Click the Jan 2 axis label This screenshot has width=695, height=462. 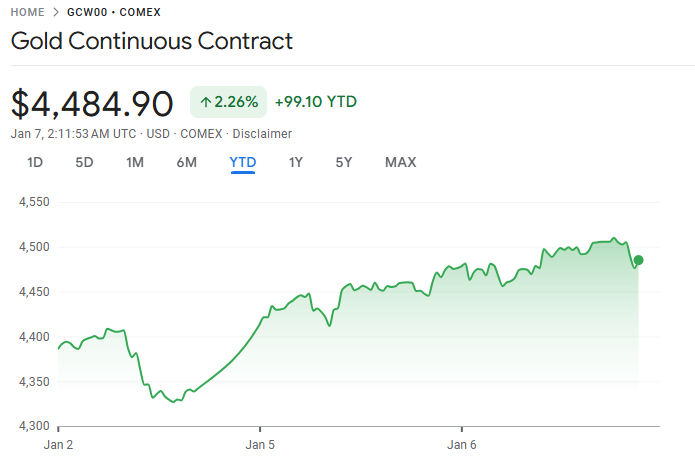[x=59, y=443]
